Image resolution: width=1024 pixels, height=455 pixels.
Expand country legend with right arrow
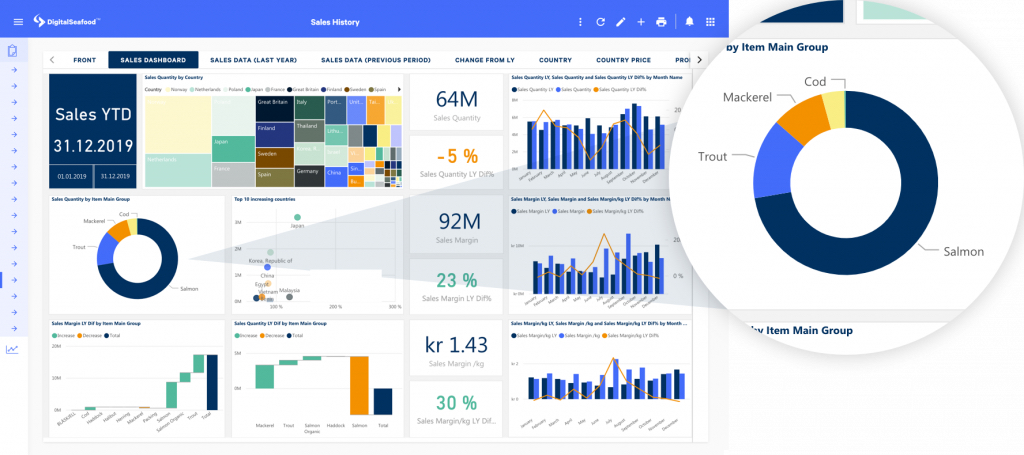coord(399,89)
